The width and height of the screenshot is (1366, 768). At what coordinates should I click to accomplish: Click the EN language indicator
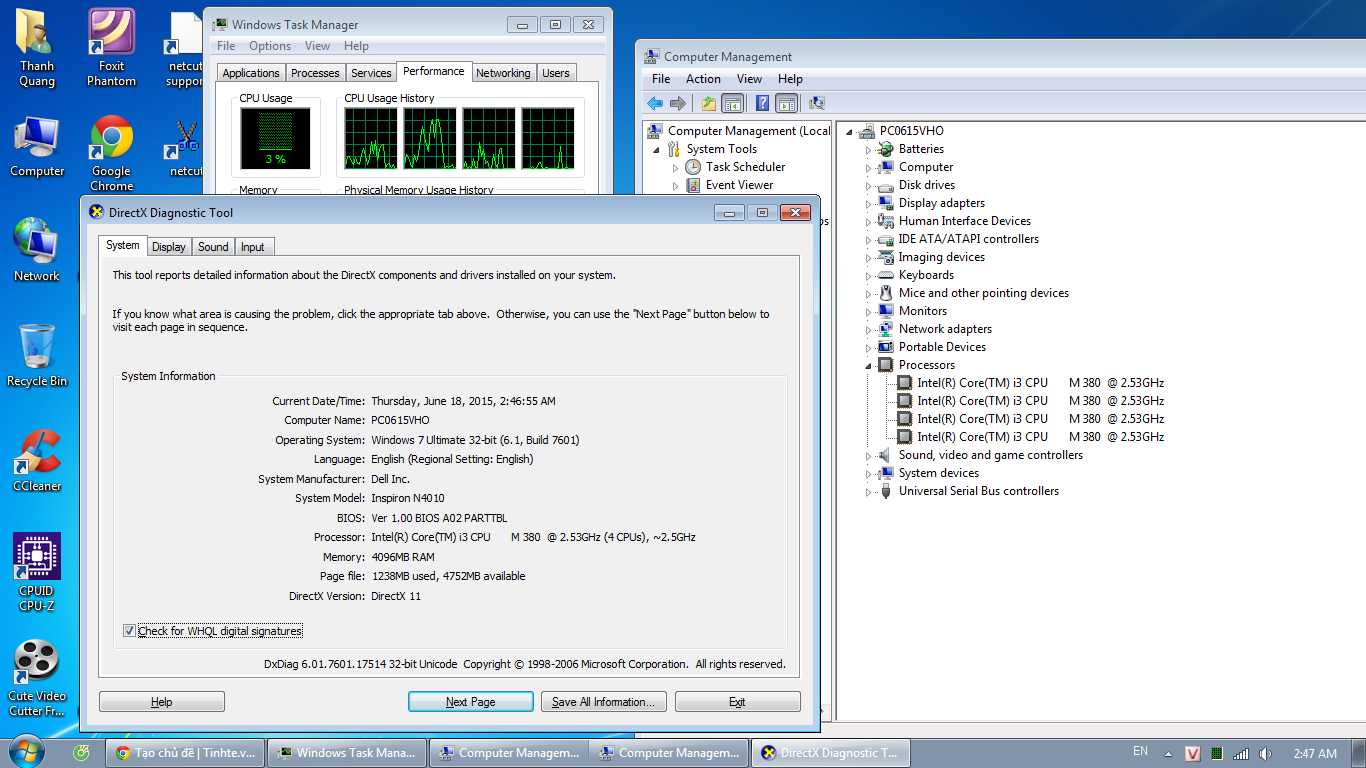coord(1140,751)
